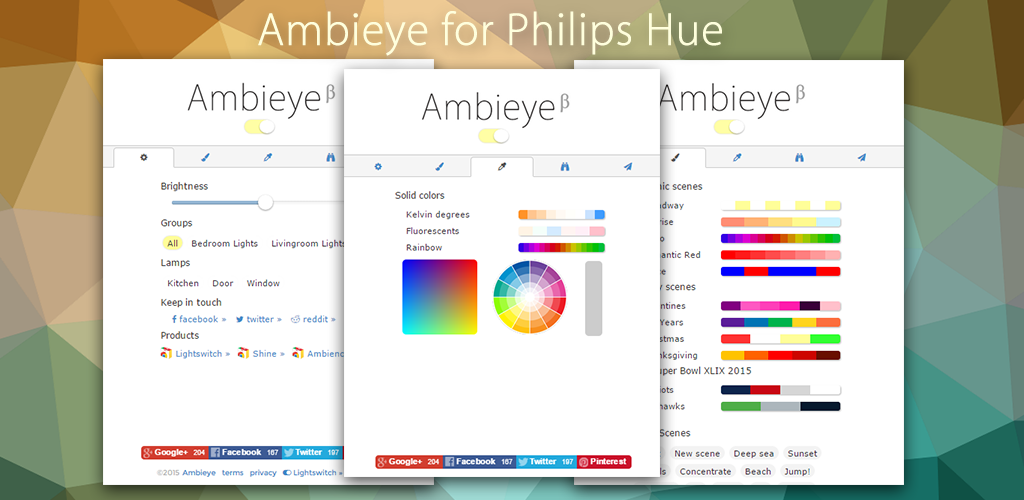Click Facebook share button in center panel

(x=480, y=461)
